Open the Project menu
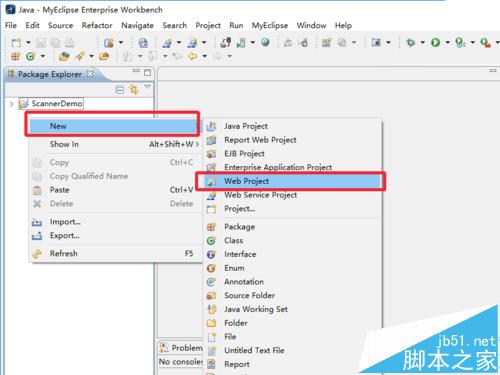The width and height of the screenshot is (500, 375). (x=208, y=25)
